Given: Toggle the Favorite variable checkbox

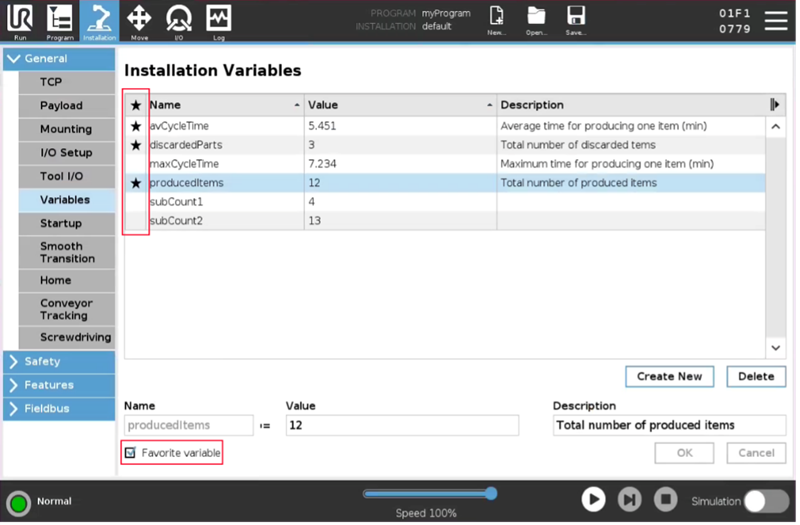Looking at the screenshot, I should tap(130, 453).
